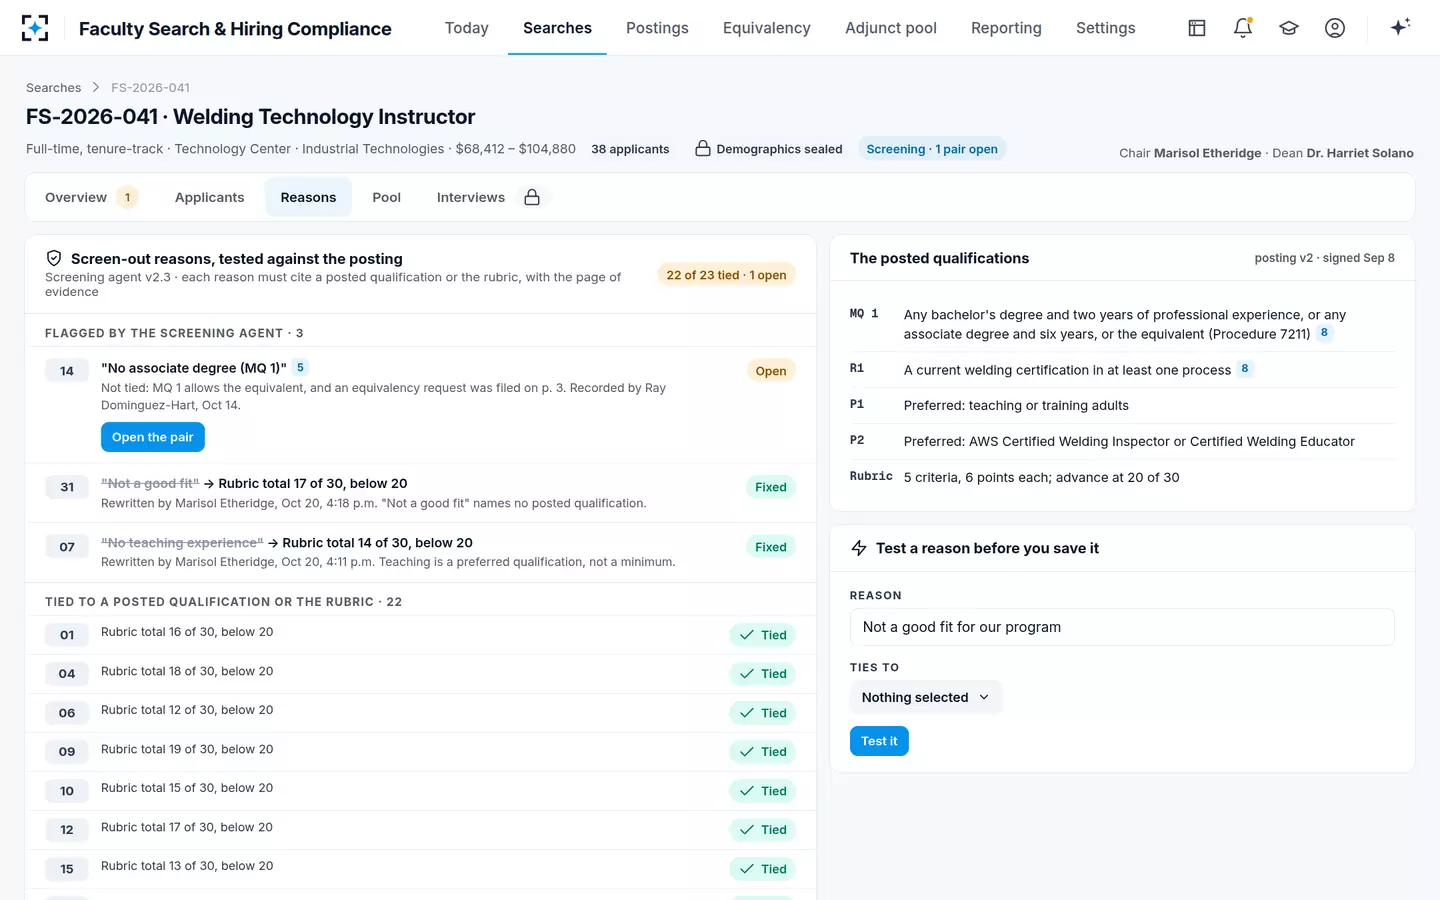Click the 22 of 23 tied badge
This screenshot has width=1440, height=900.
[x=726, y=275]
